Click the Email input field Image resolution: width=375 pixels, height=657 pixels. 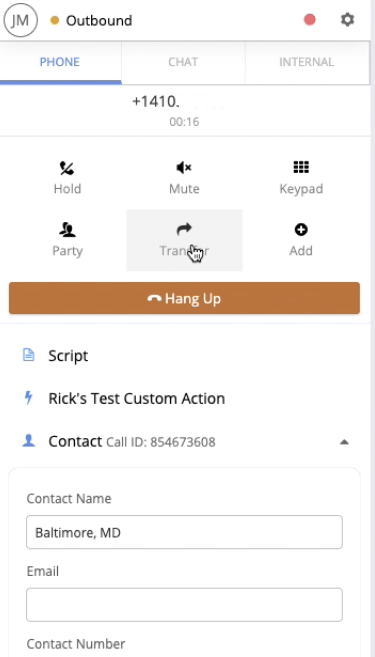click(x=184, y=605)
